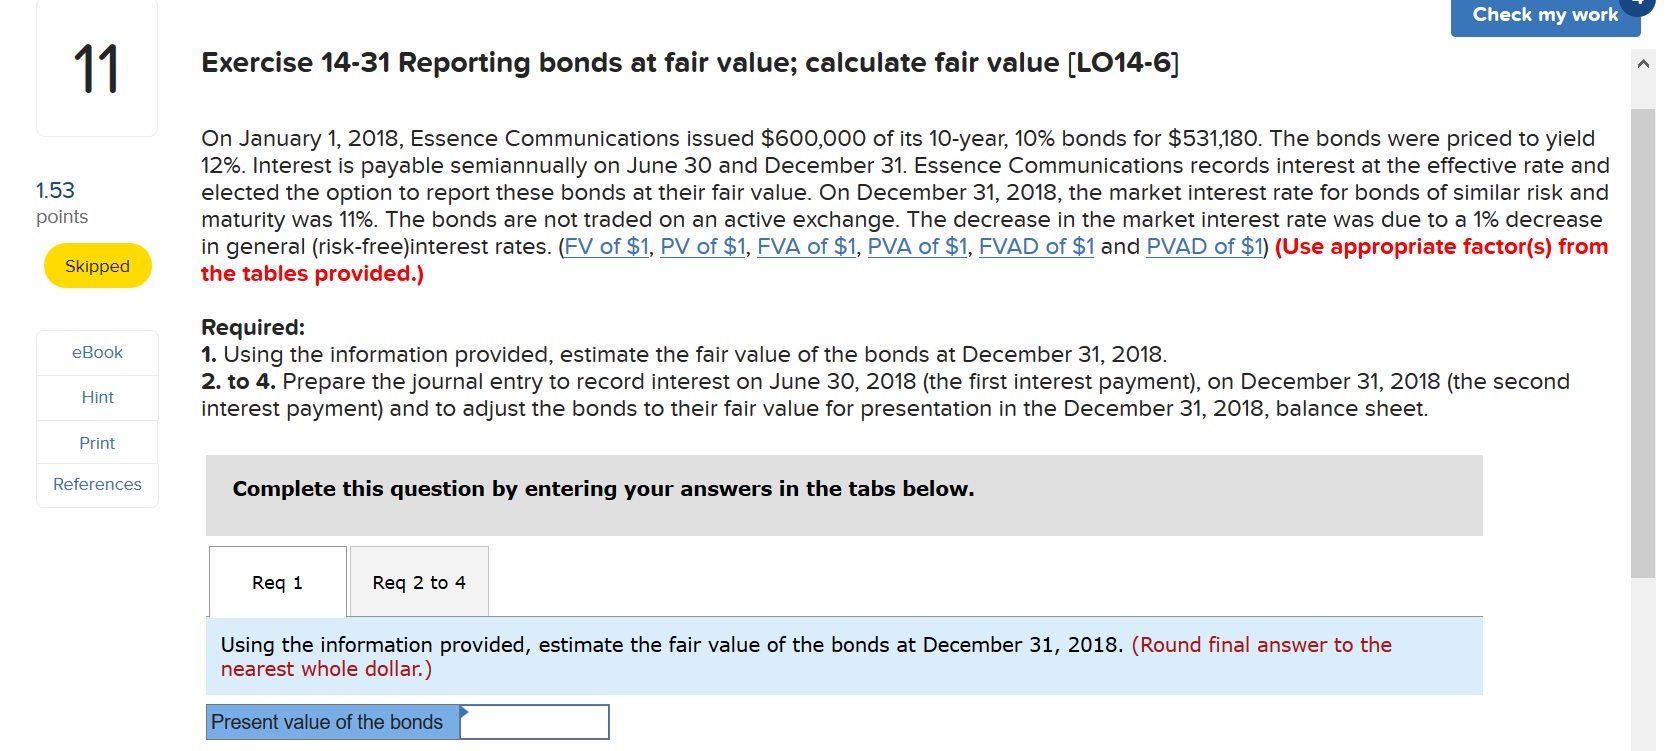Click Print to print the exercise

click(x=96, y=442)
